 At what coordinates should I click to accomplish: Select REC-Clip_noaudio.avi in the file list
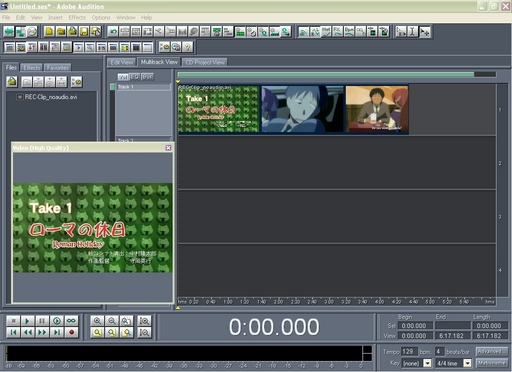(51, 97)
